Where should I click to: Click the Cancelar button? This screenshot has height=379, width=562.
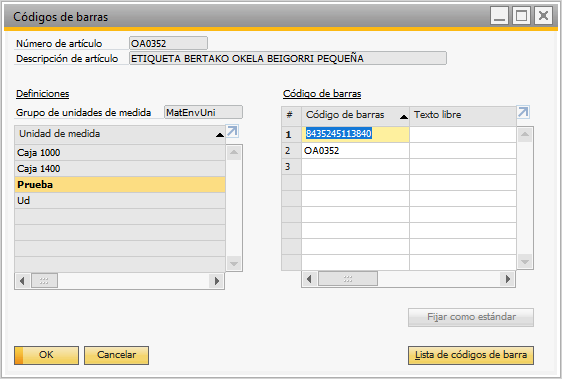[x=116, y=355]
